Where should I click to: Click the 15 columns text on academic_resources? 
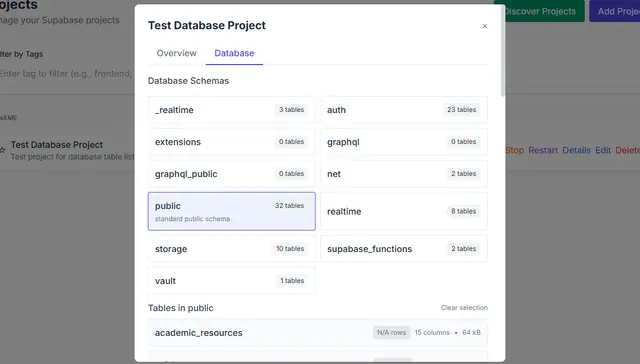click(x=432, y=333)
